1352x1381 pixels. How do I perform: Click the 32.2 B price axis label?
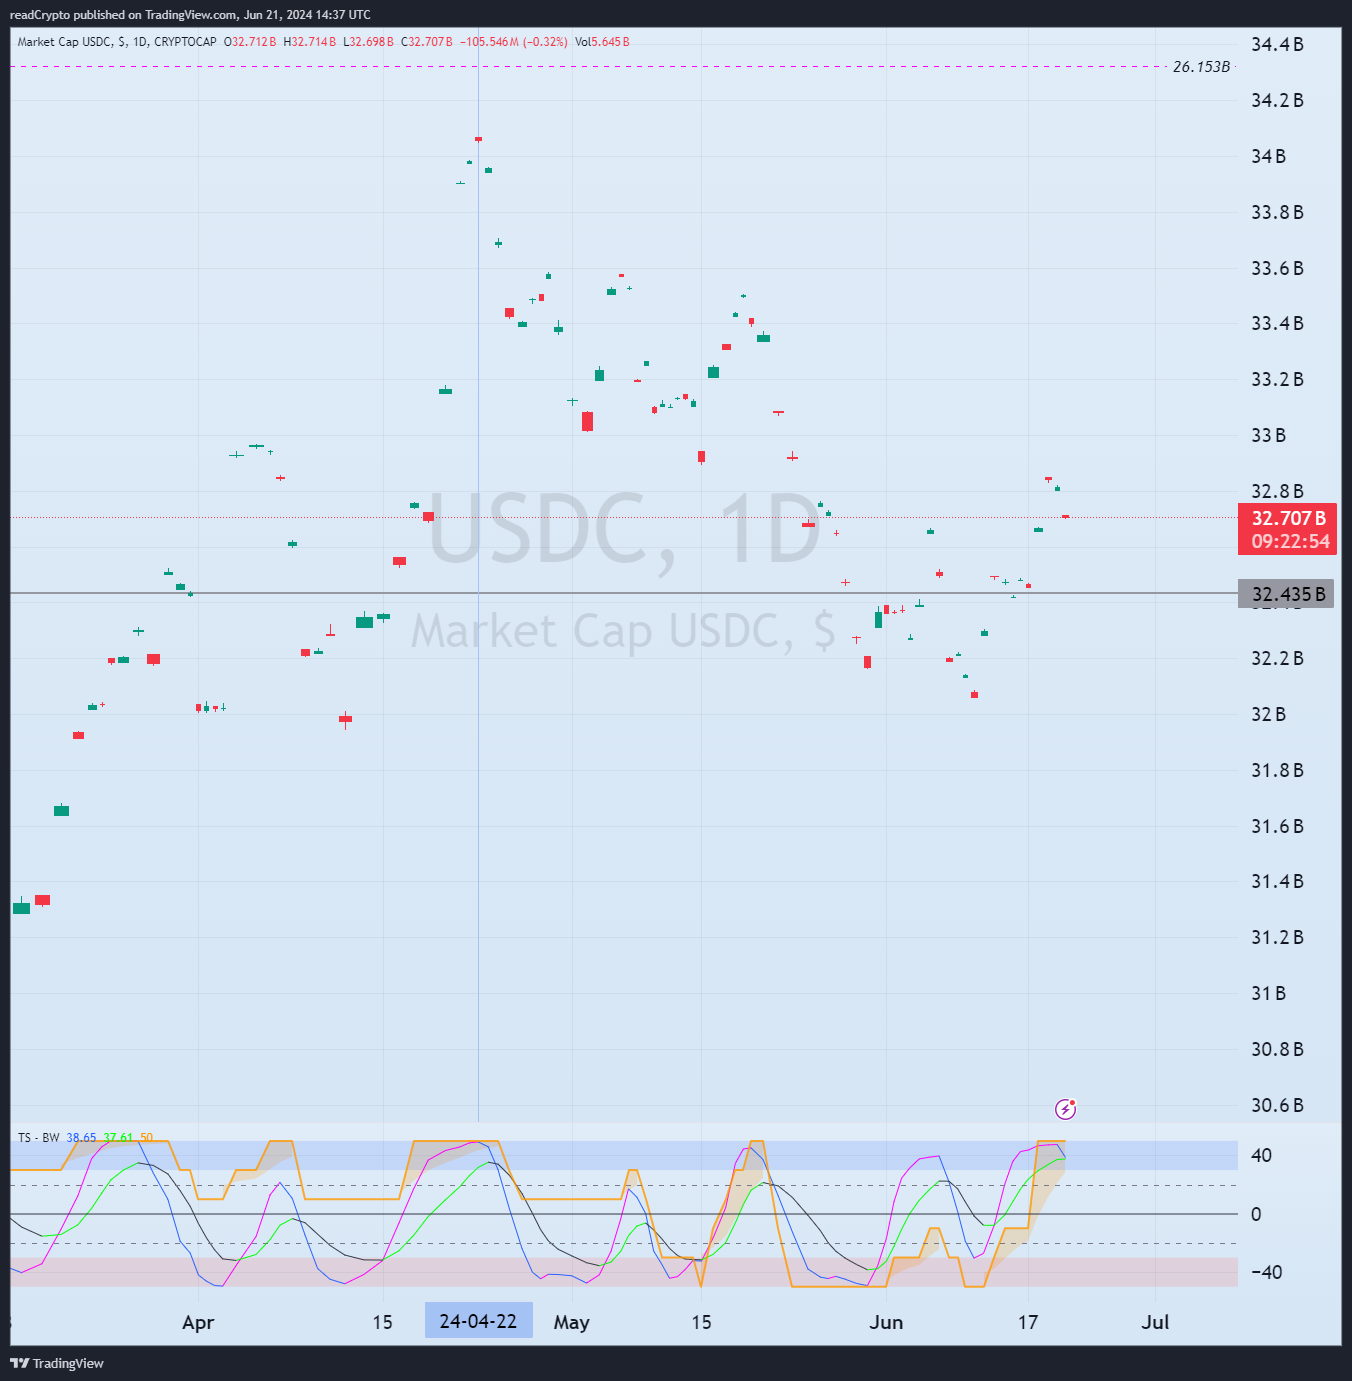click(1277, 658)
